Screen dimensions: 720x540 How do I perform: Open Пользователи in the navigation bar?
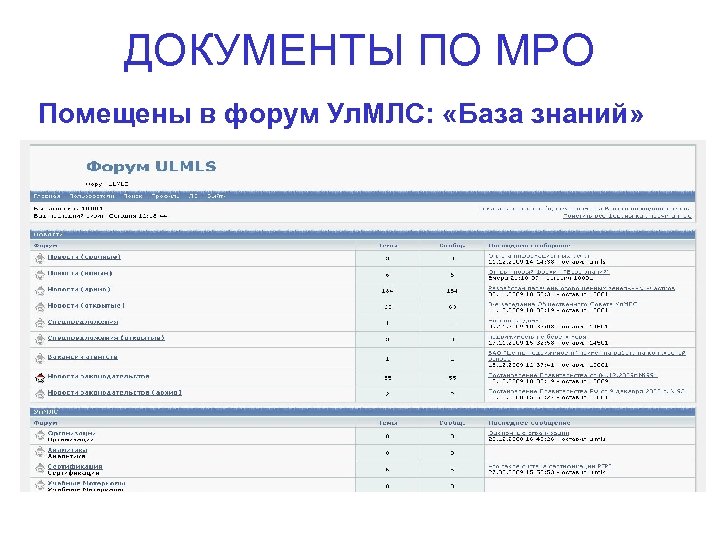92,196
